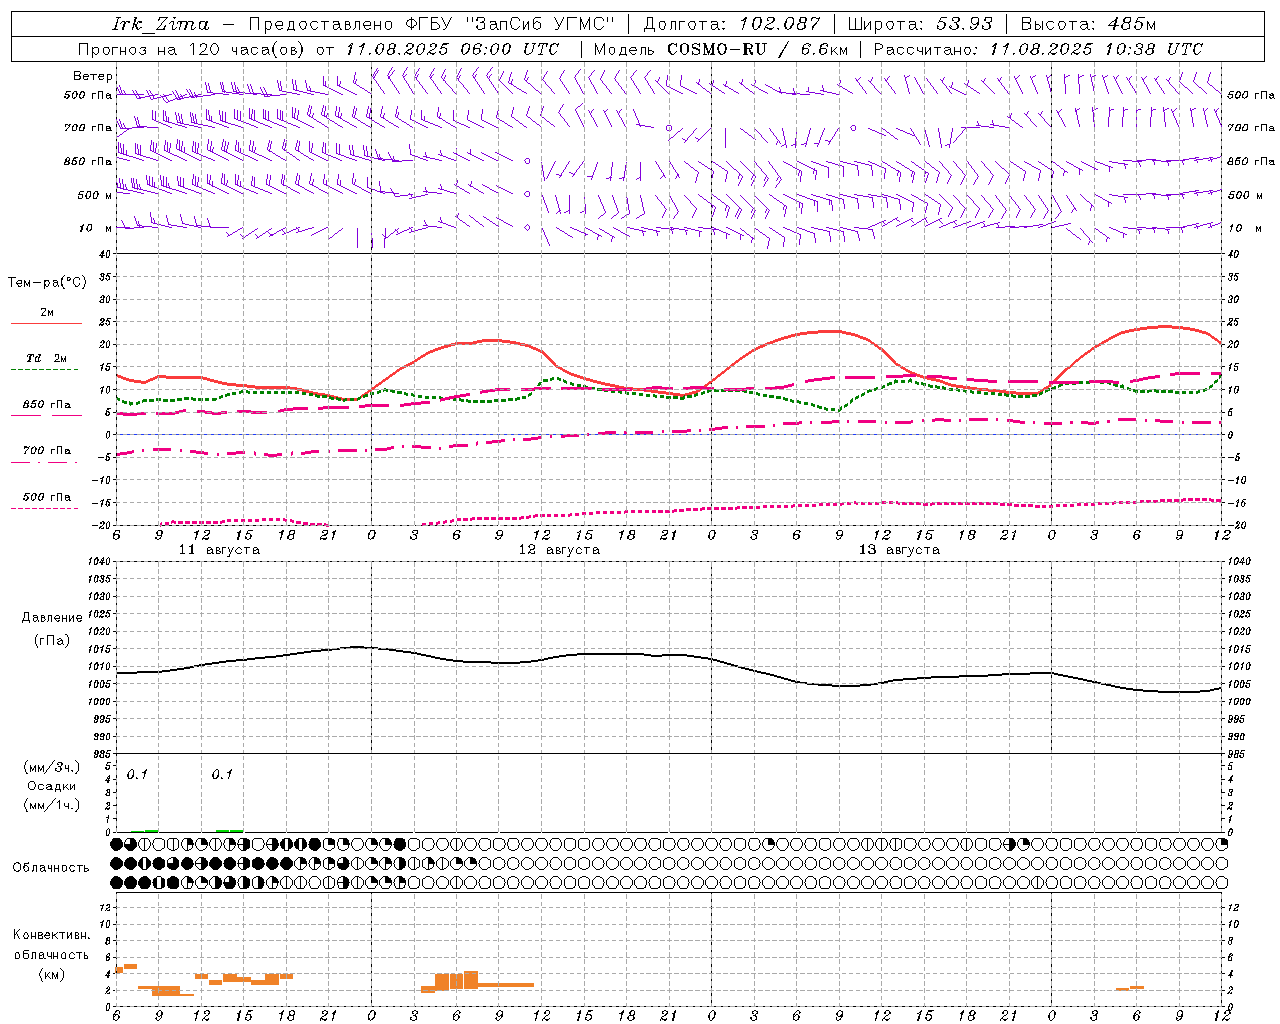This screenshot has height=1024, width=1280.
Task: Click the Давление pressure panel label
Action: click(x=51, y=618)
